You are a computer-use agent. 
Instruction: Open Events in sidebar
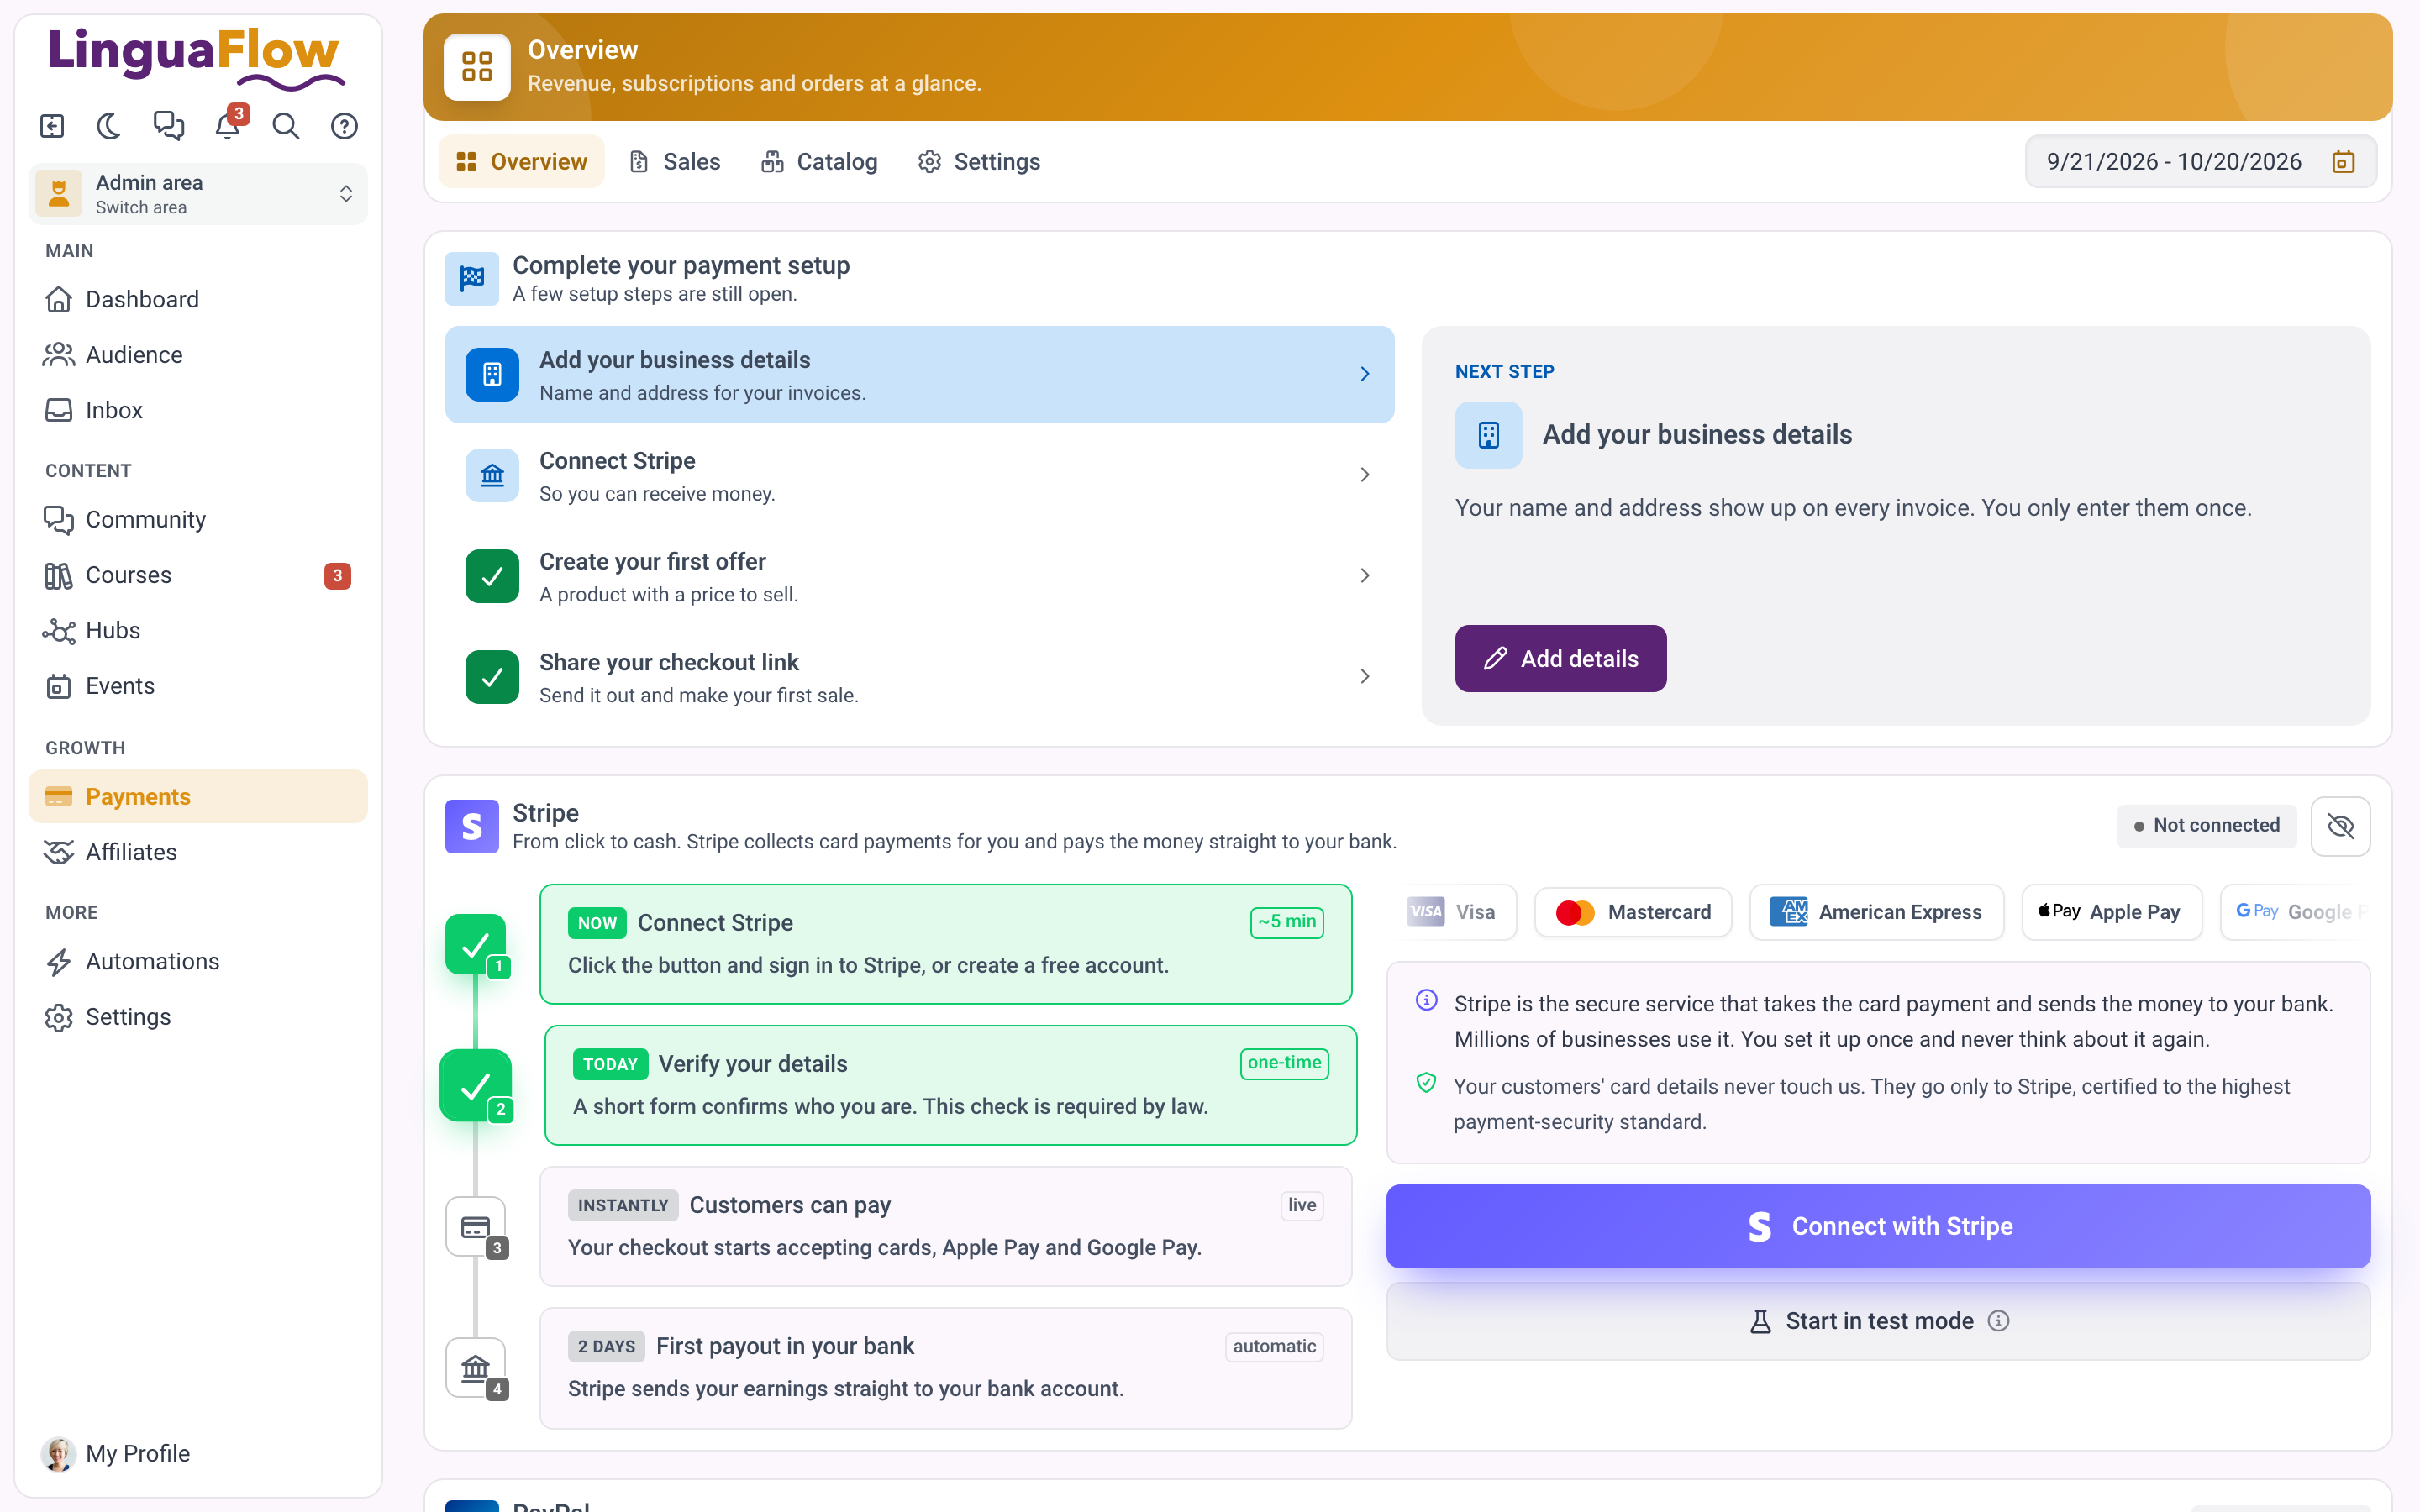[198, 686]
